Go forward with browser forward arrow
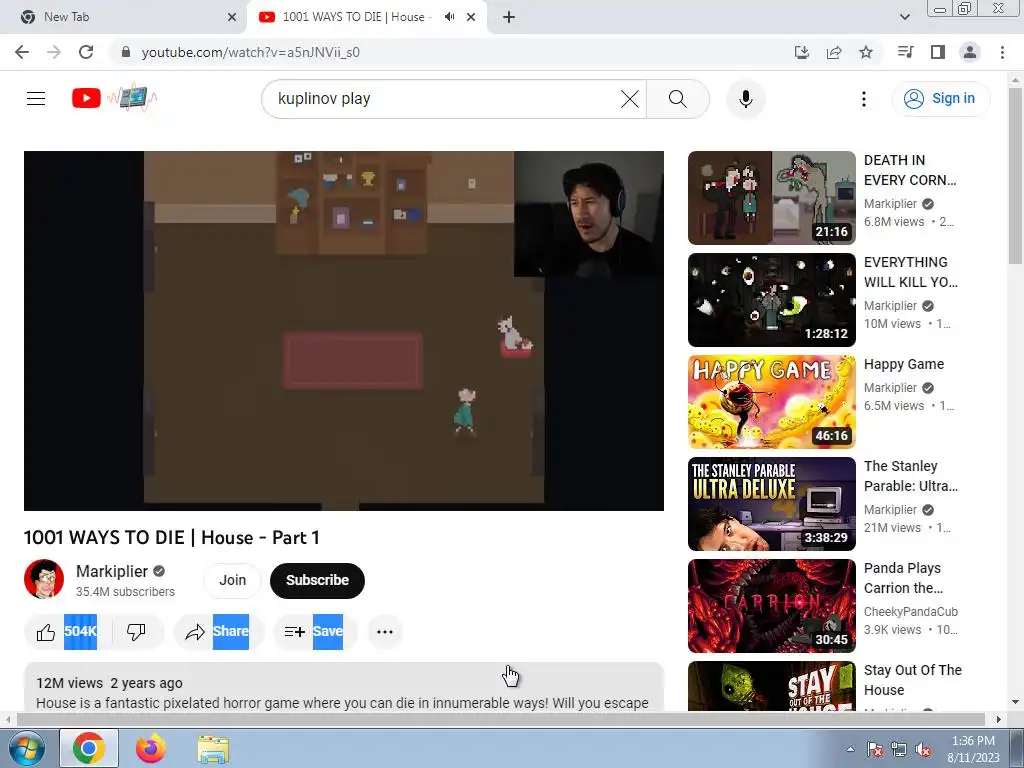 click(54, 52)
